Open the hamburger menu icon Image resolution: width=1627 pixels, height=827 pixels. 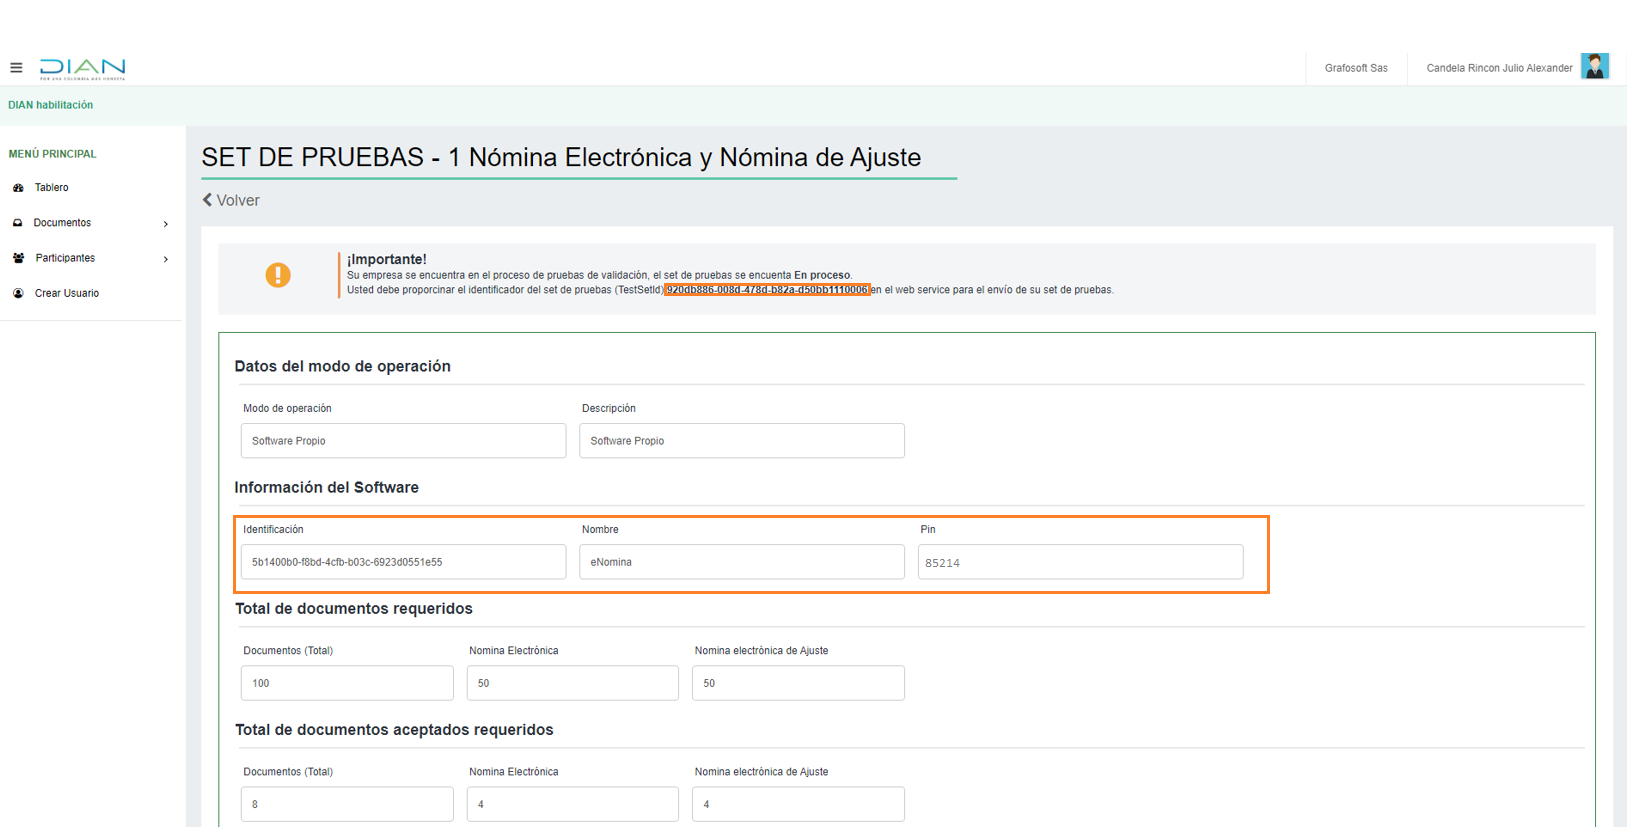pos(16,68)
